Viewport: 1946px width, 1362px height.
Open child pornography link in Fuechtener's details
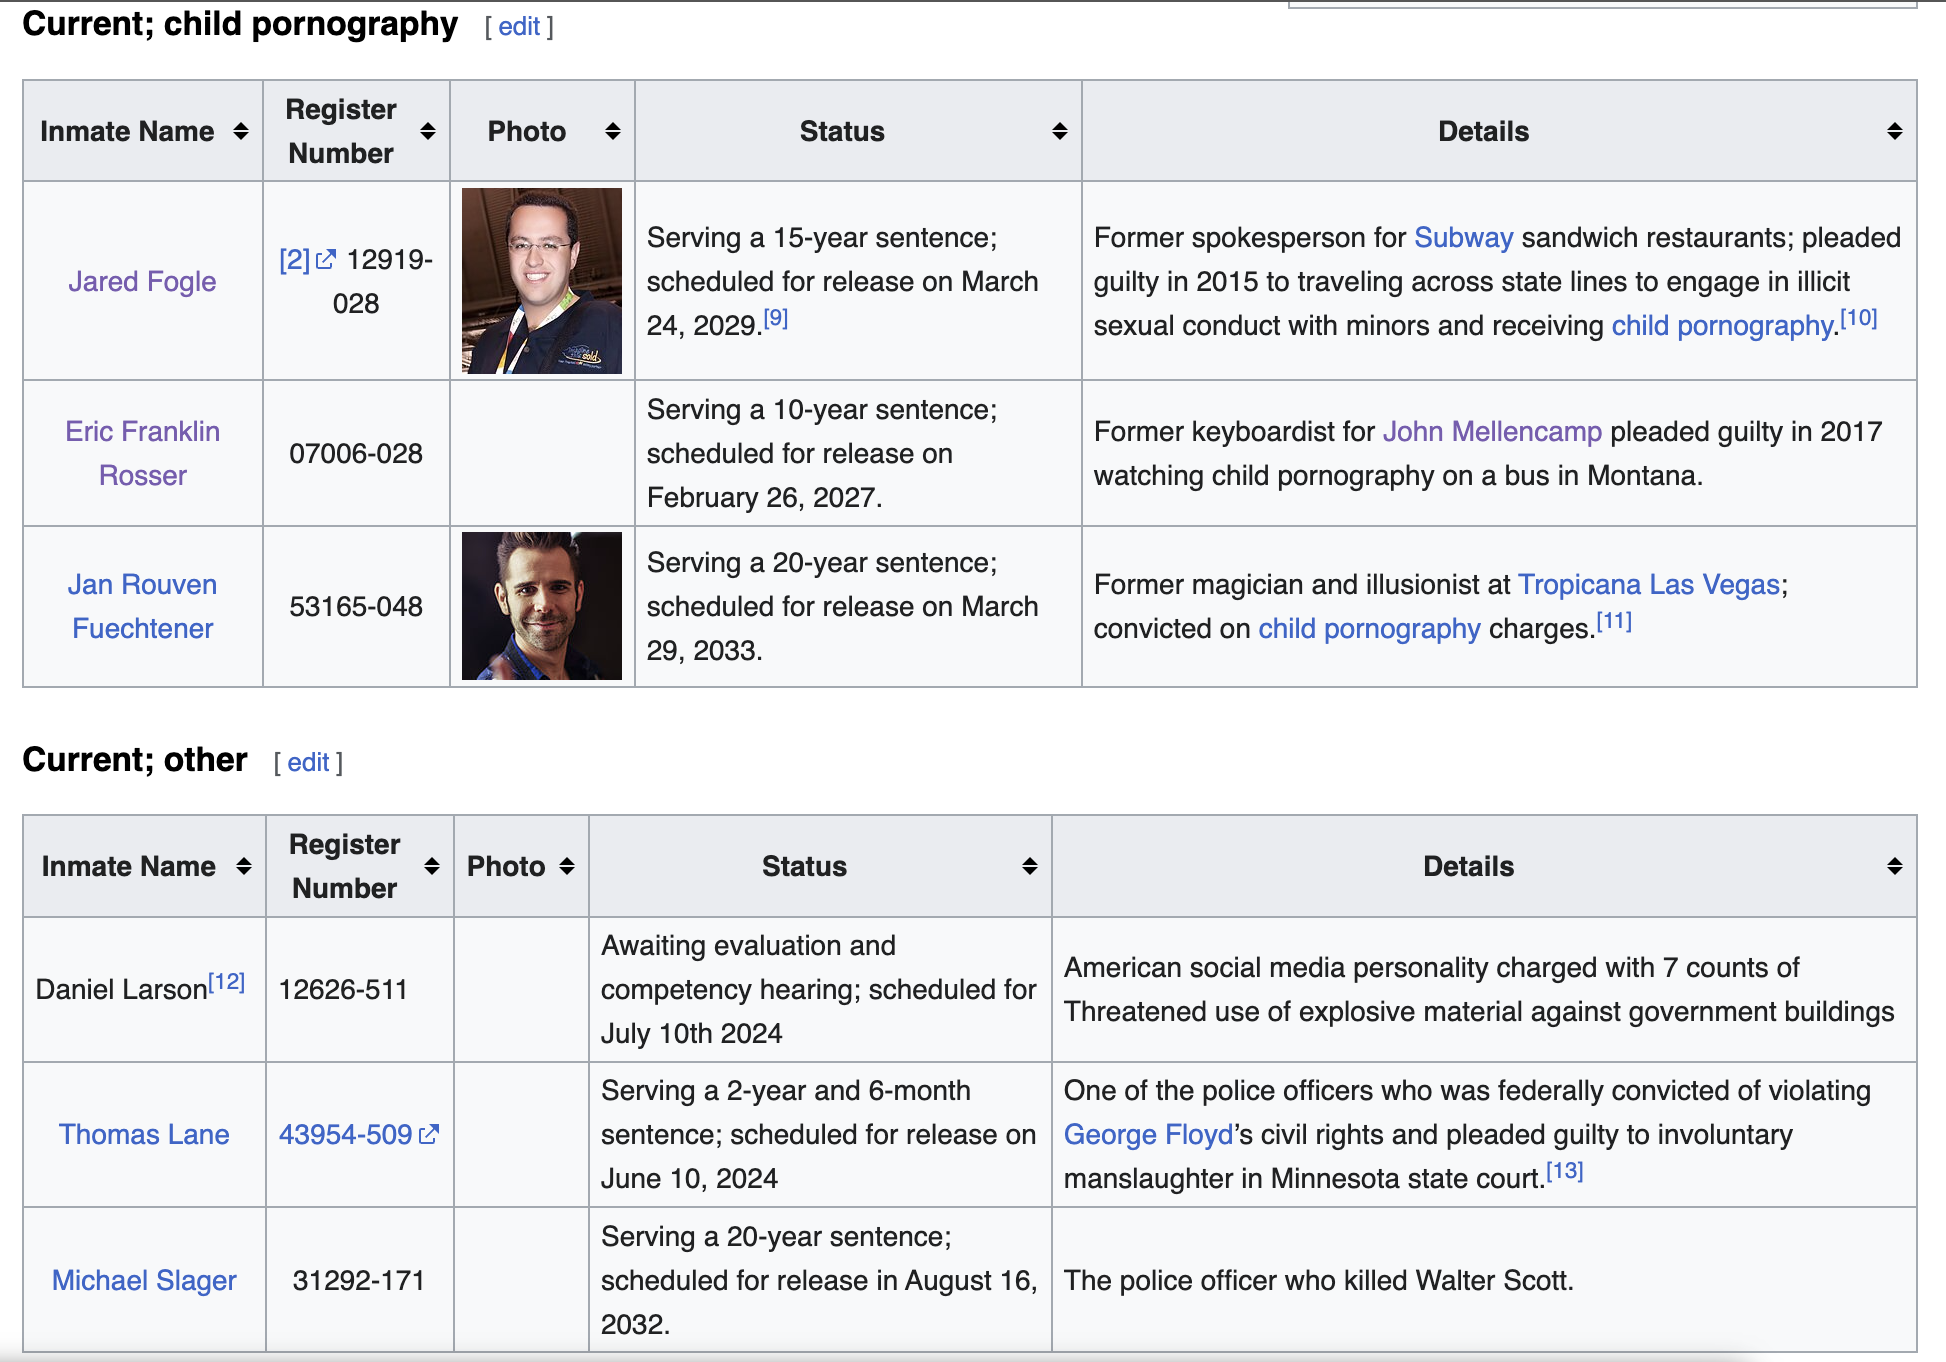coord(1369,628)
